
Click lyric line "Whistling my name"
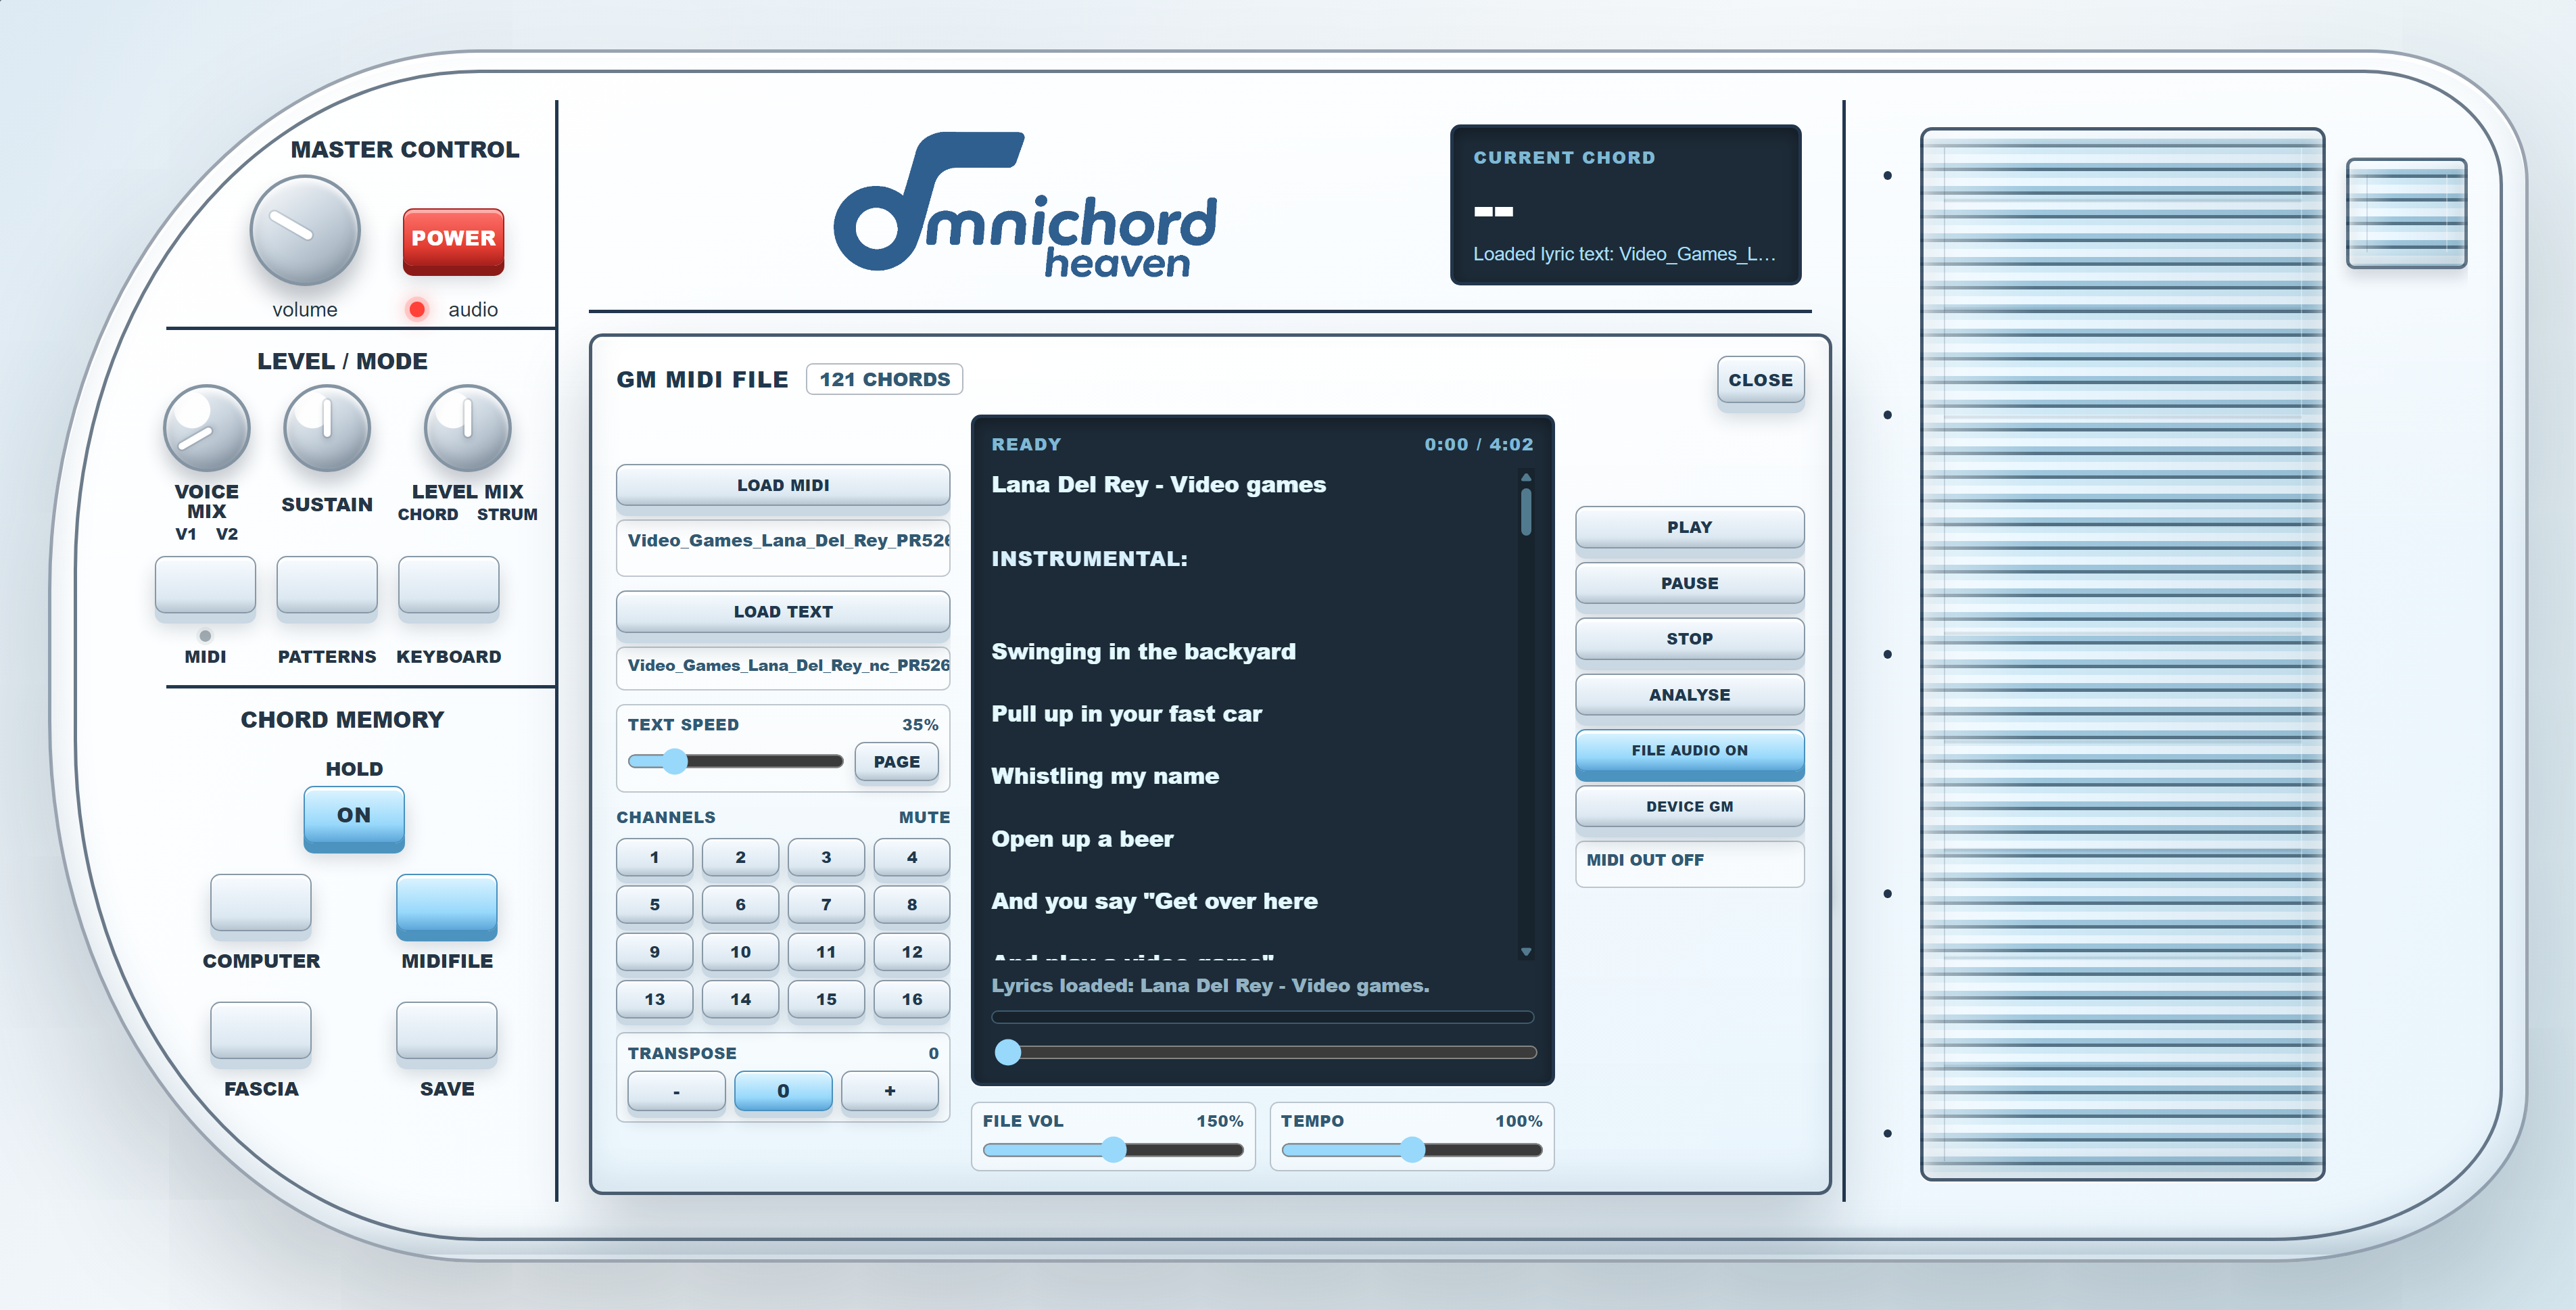point(1105,776)
